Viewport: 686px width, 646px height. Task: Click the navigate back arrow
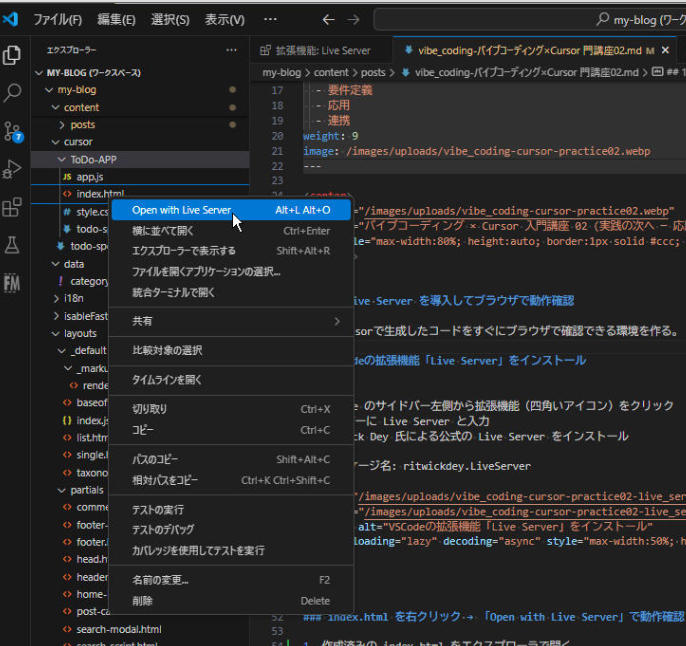(328, 19)
